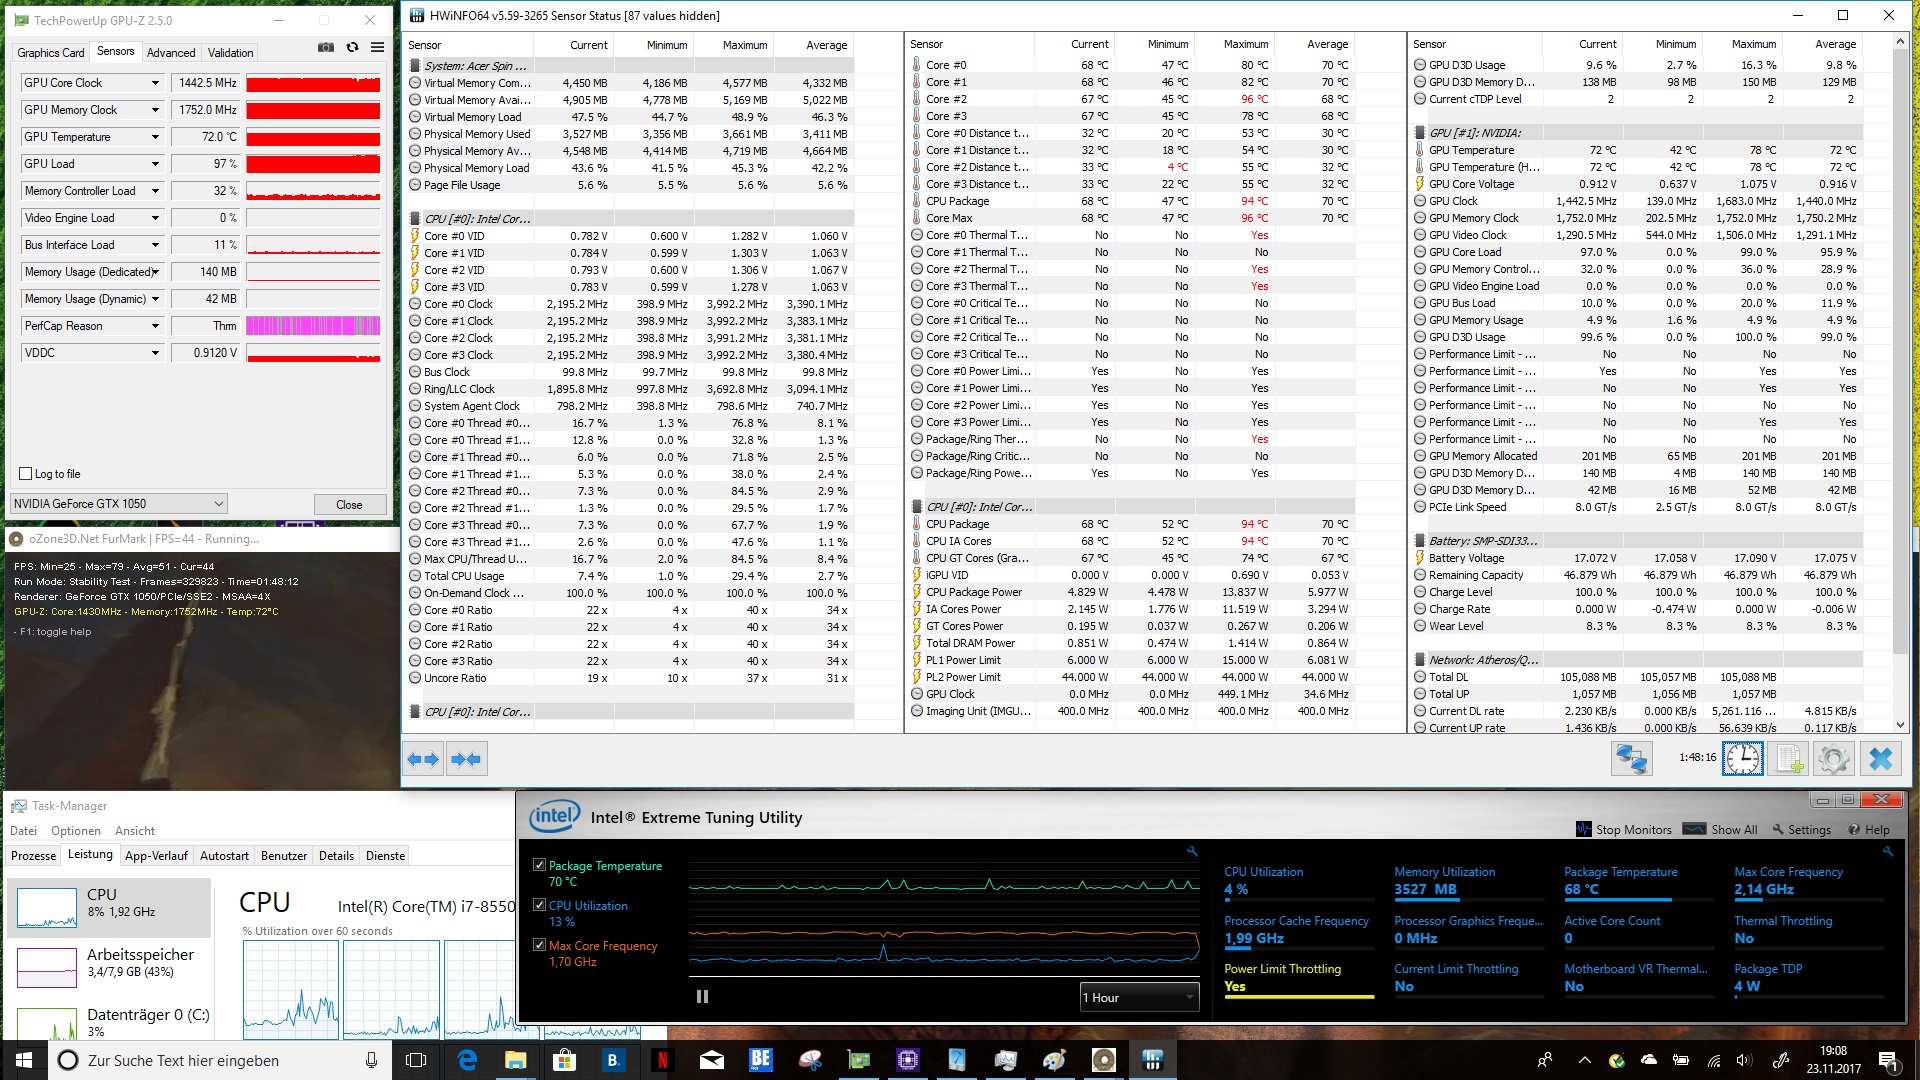
Task: Open the GPU Temperature dropdown in GPU-Z
Action: tap(155, 137)
